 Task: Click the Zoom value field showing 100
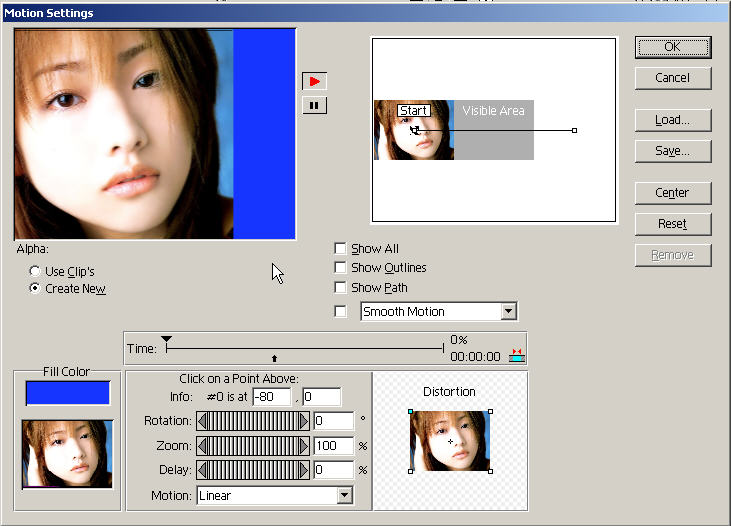click(x=334, y=446)
